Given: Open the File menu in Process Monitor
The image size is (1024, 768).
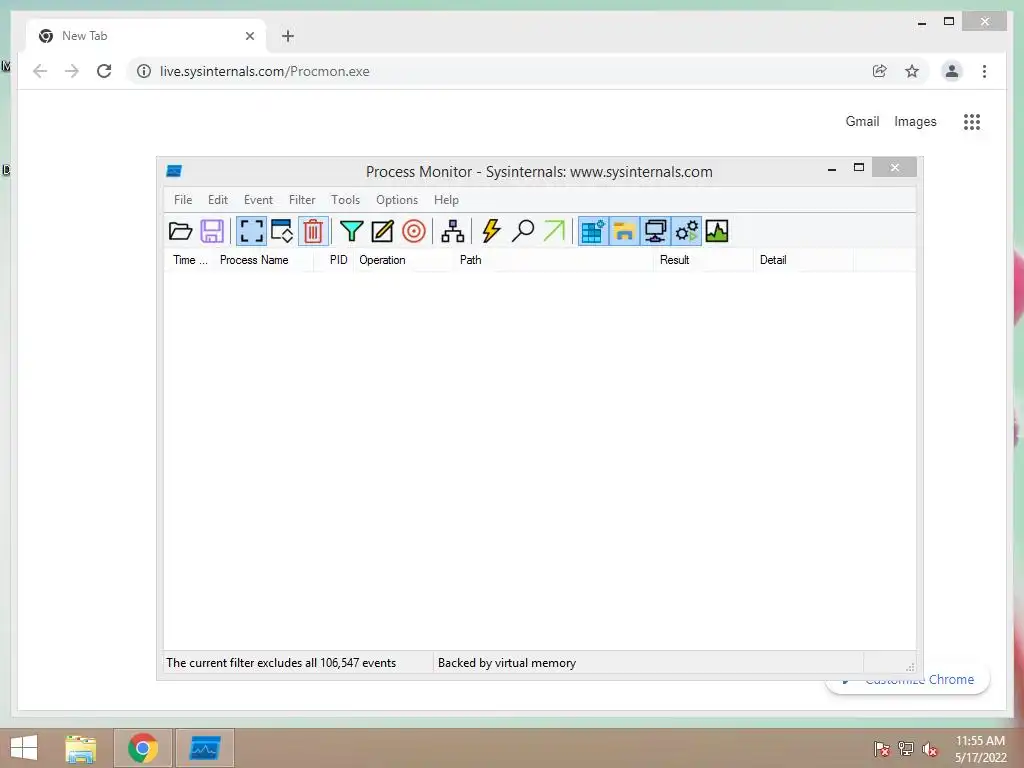Looking at the screenshot, I should (x=183, y=200).
